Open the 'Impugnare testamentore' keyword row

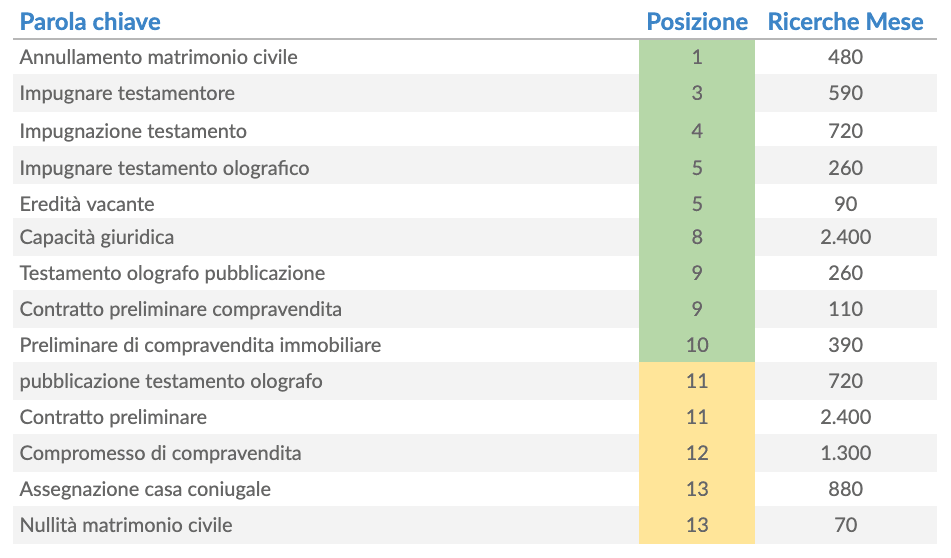click(127, 94)
